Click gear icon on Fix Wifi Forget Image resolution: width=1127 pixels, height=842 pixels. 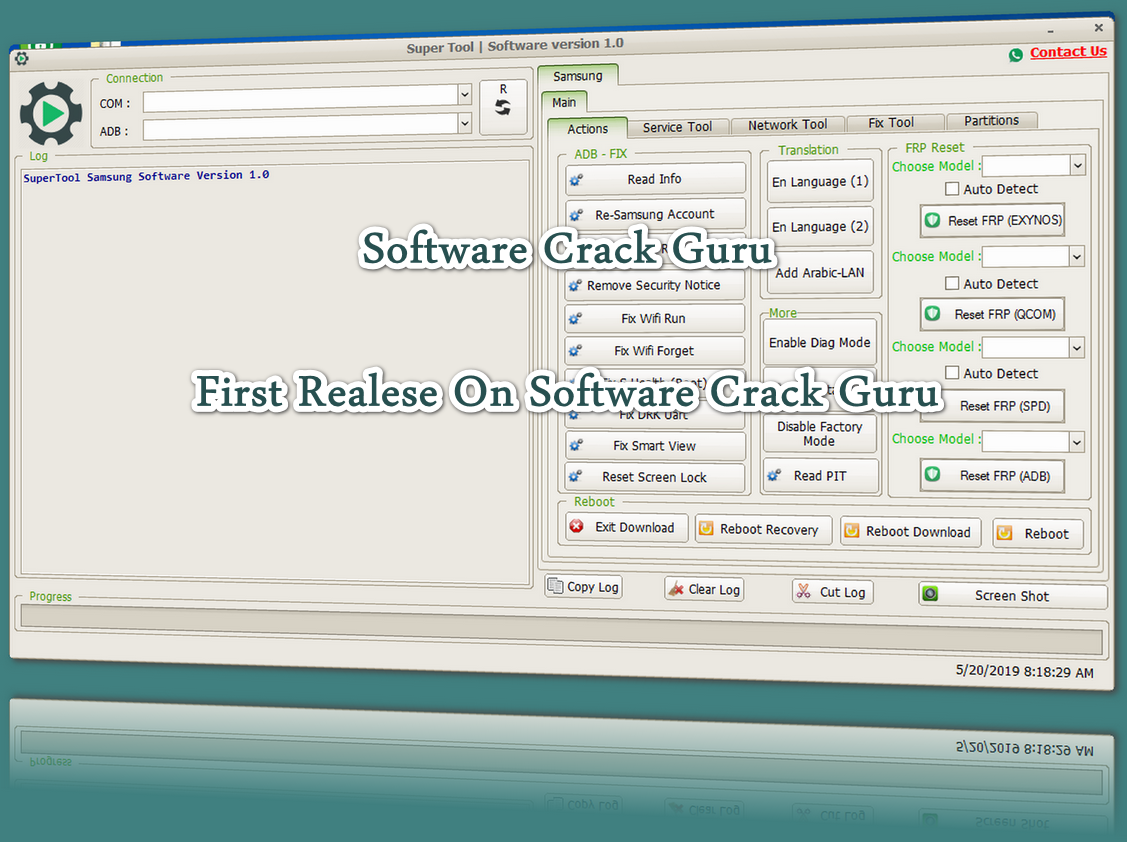click(576, 351)
